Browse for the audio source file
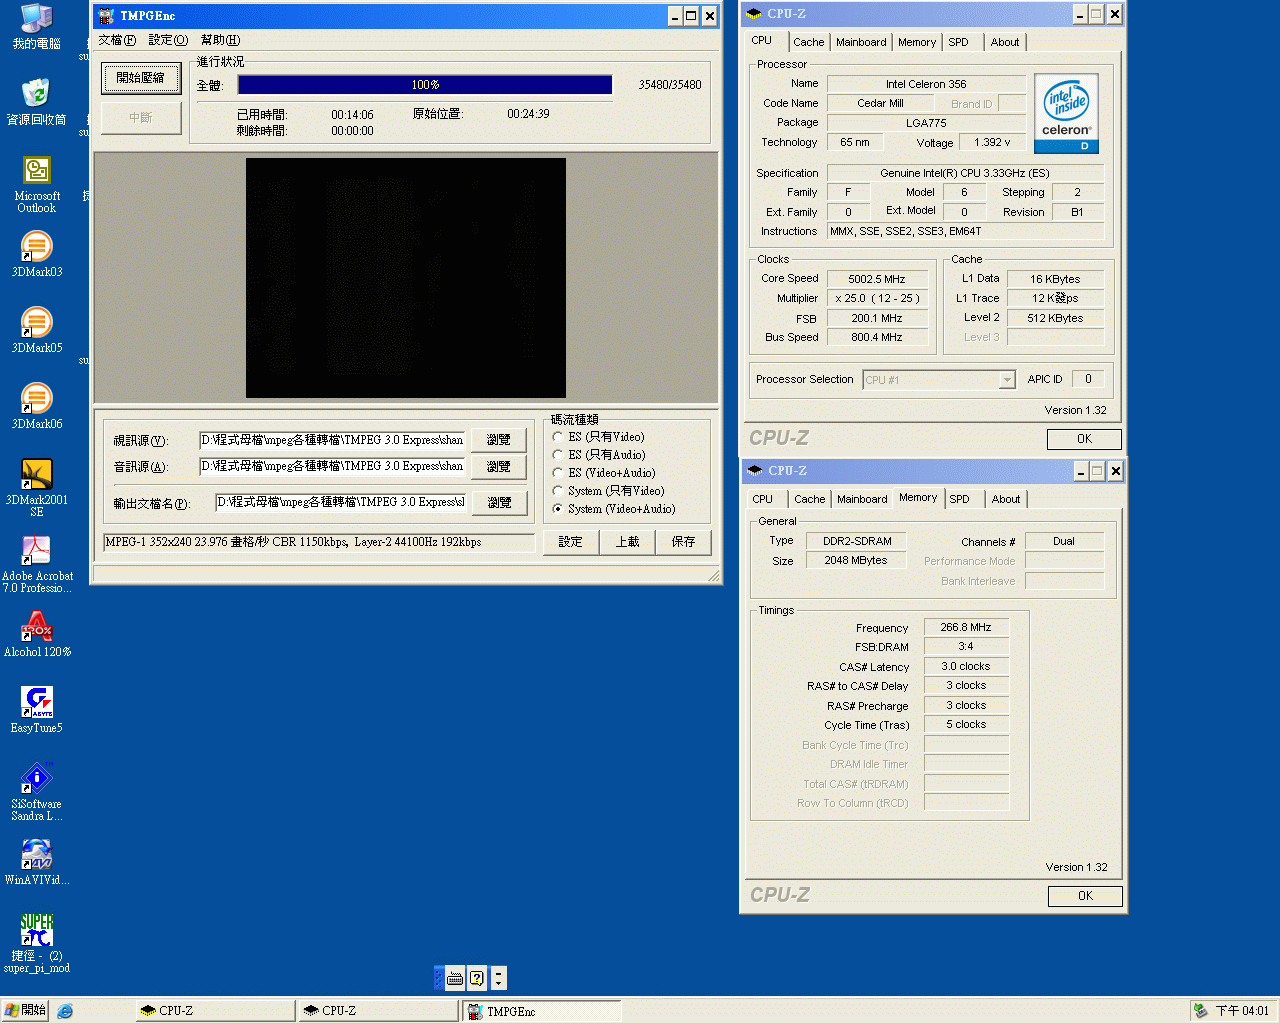 point(499,466)
